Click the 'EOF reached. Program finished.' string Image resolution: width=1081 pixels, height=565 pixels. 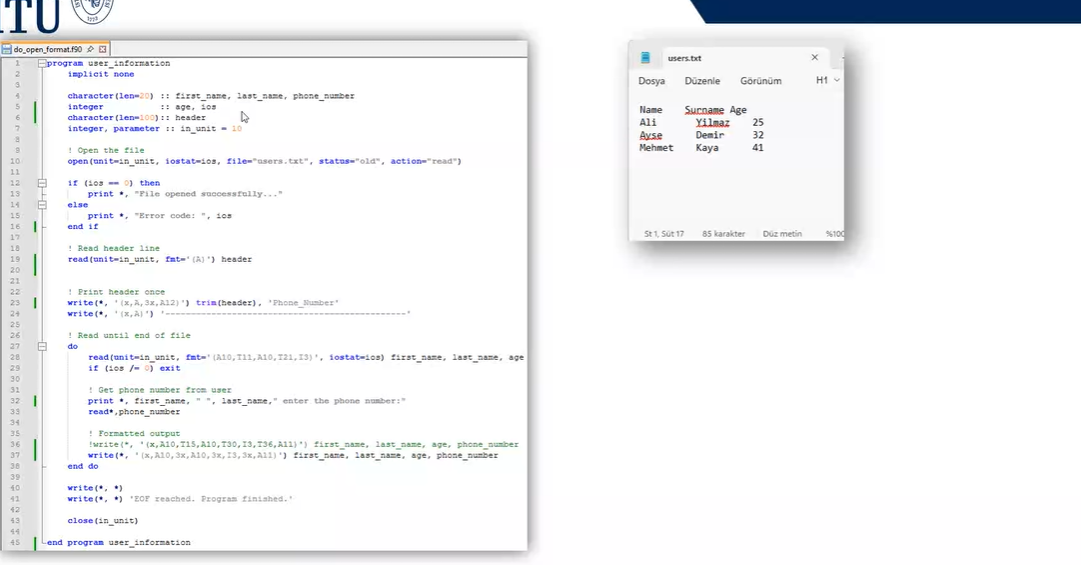tap(211, 499)
